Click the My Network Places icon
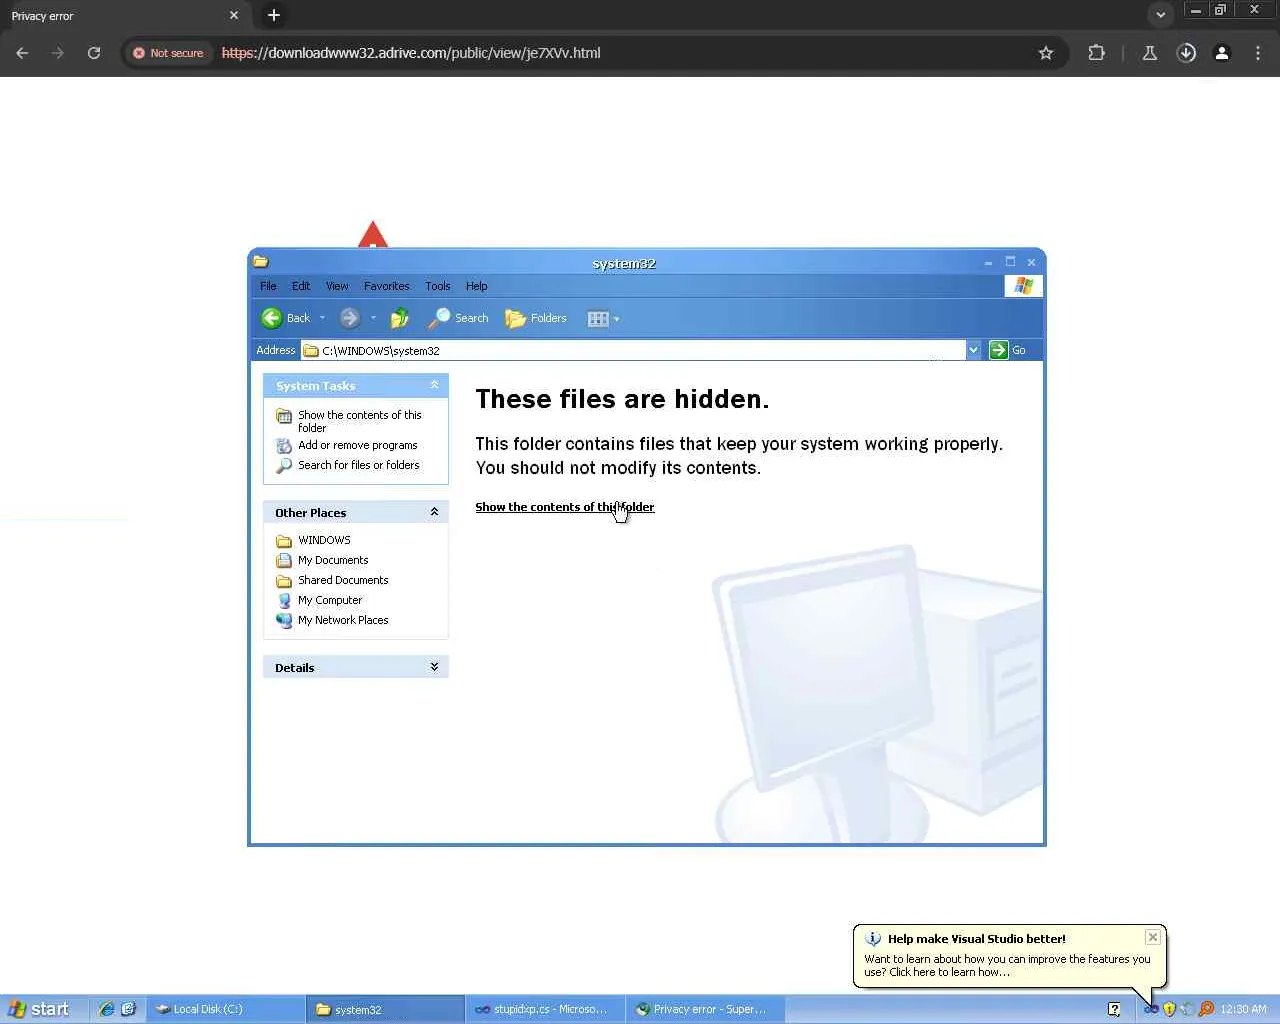 (284, 620)
